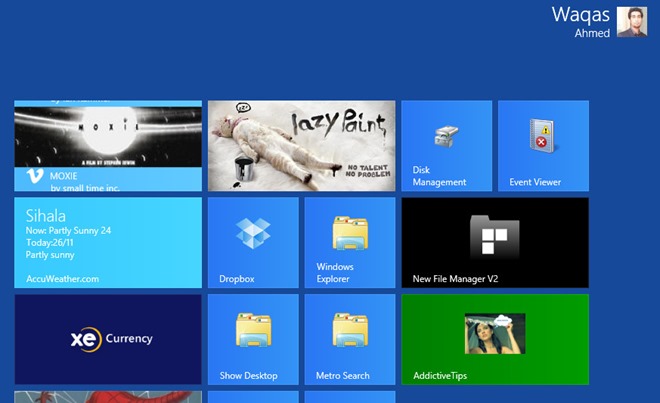Click the Disk Management label
The image size is (660, 403).
(x=439, y=176)
